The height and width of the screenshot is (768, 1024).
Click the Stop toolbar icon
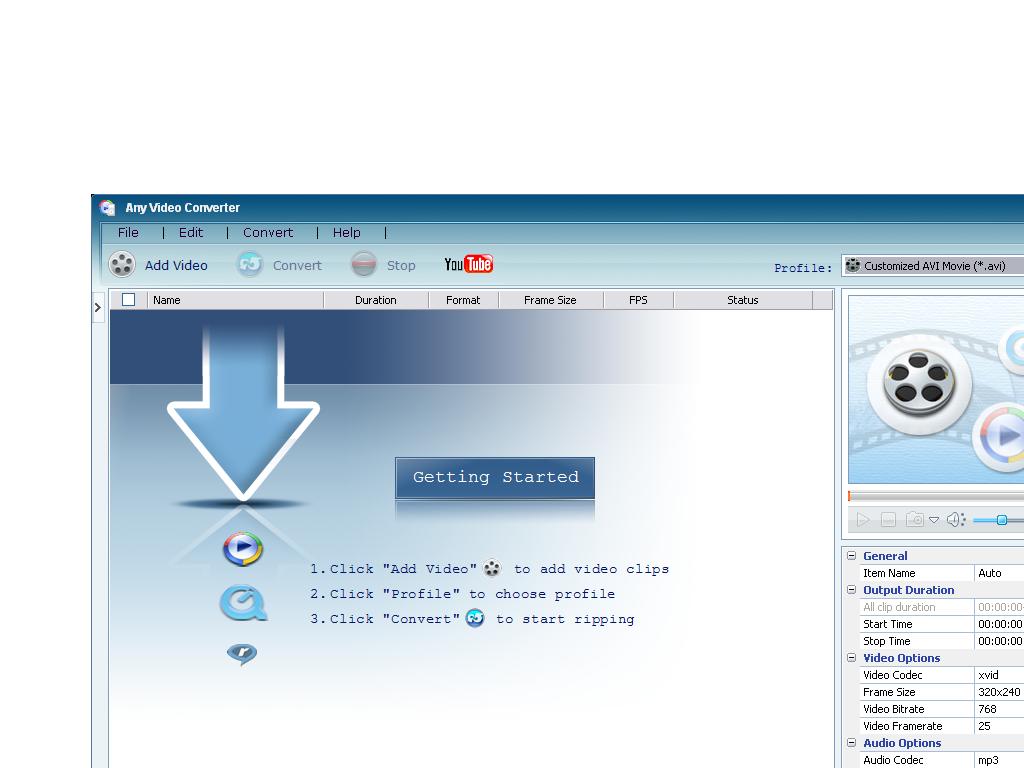tap(364, 264)
